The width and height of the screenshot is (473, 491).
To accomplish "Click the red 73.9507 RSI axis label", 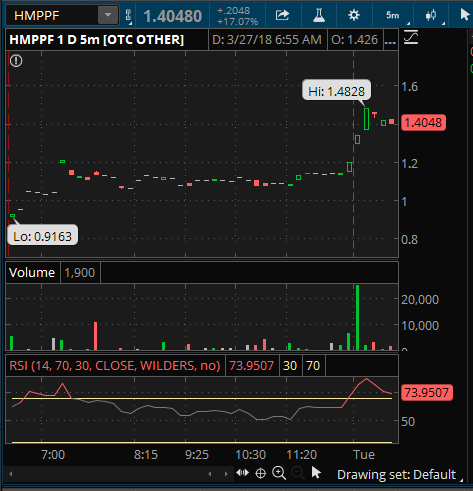I will click(x=426, y=392).
